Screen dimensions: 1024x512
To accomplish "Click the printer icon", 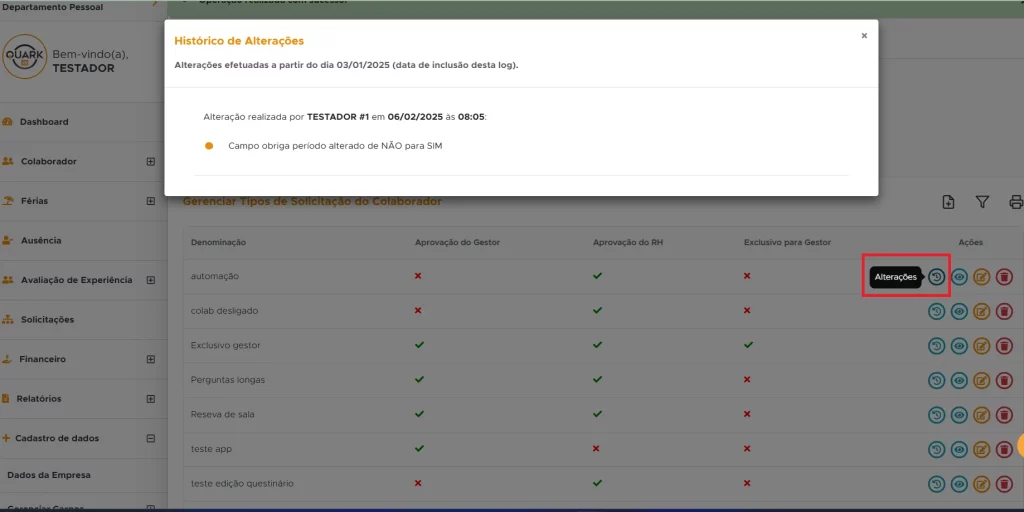I will pyautogui.click(x=1016, y=203).
